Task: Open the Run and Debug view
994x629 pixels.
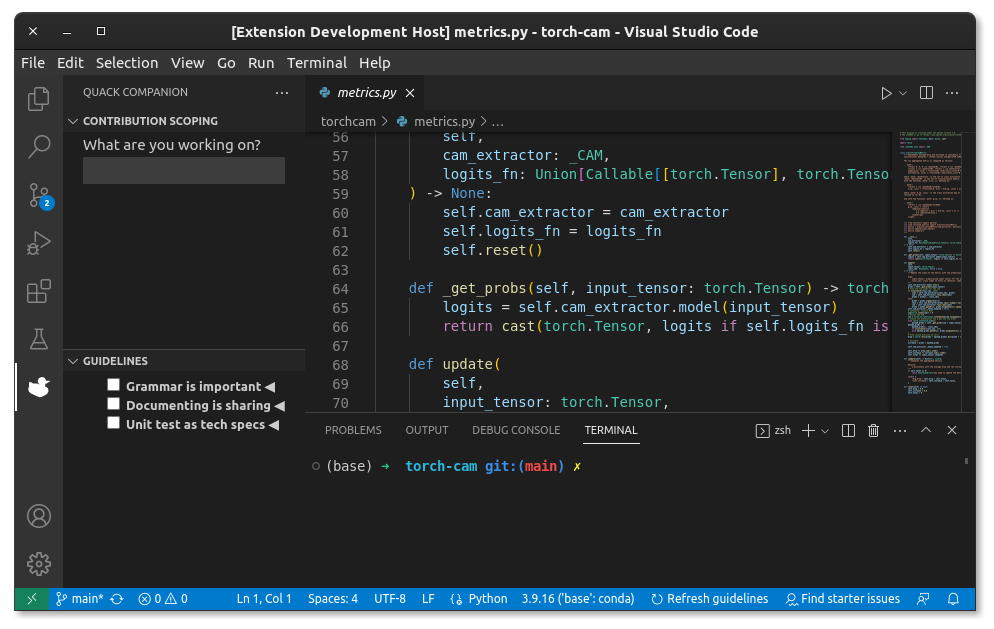Action: 39,242
